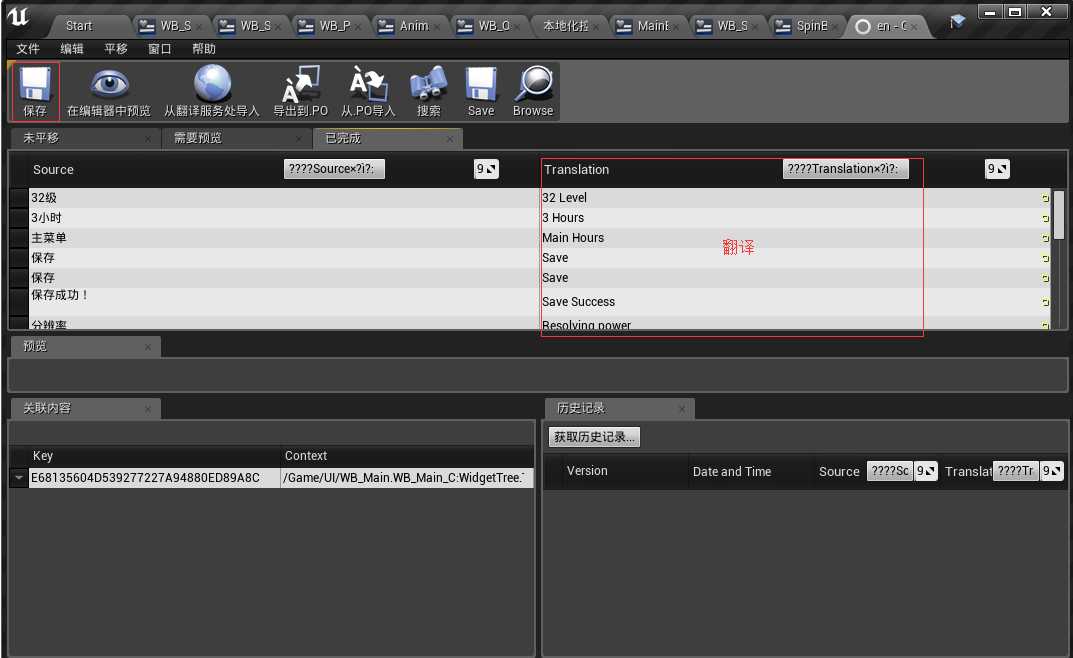1073x658 pixels.
Task: Click the 在编辑器中预览 eye icon
Action: (x=108, y=90)
